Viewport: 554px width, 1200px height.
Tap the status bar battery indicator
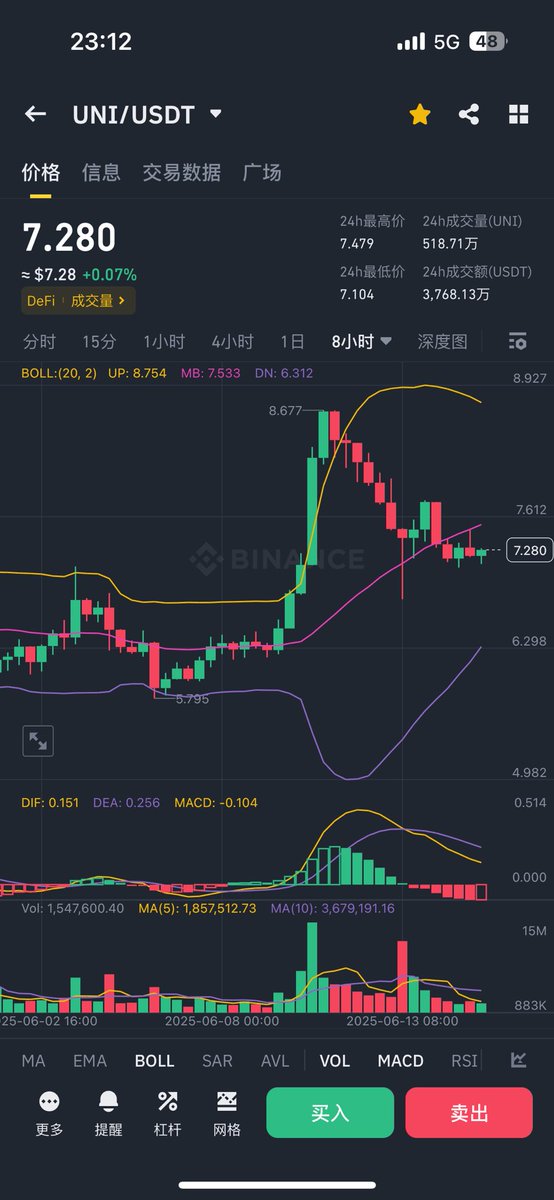tap(488, 42)
